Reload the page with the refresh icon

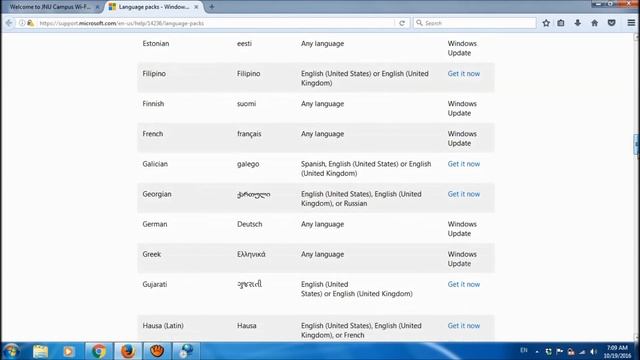[402, 23]
